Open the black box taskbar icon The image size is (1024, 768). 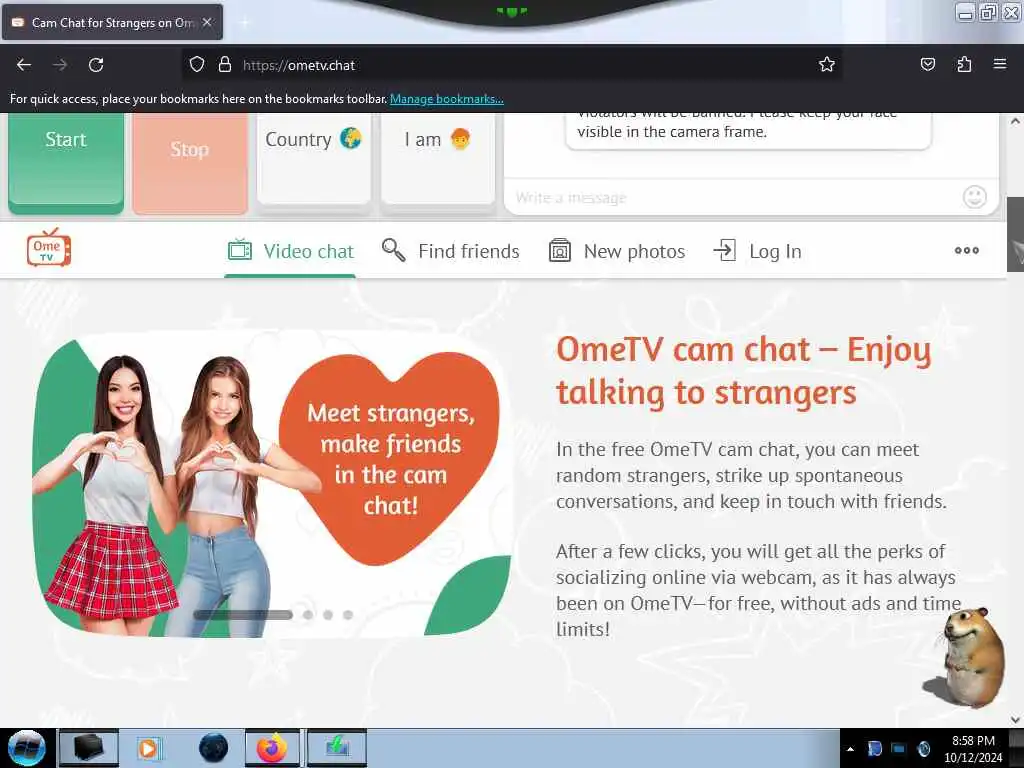click(89, 748)
